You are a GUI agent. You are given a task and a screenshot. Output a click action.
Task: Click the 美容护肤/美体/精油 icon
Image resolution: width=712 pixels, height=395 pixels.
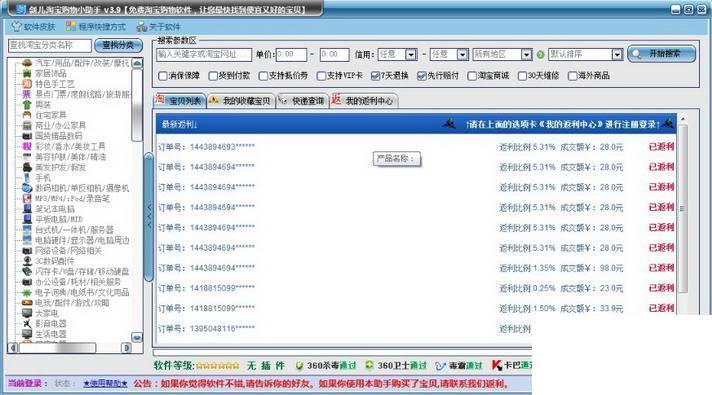(x=27, y=157)
